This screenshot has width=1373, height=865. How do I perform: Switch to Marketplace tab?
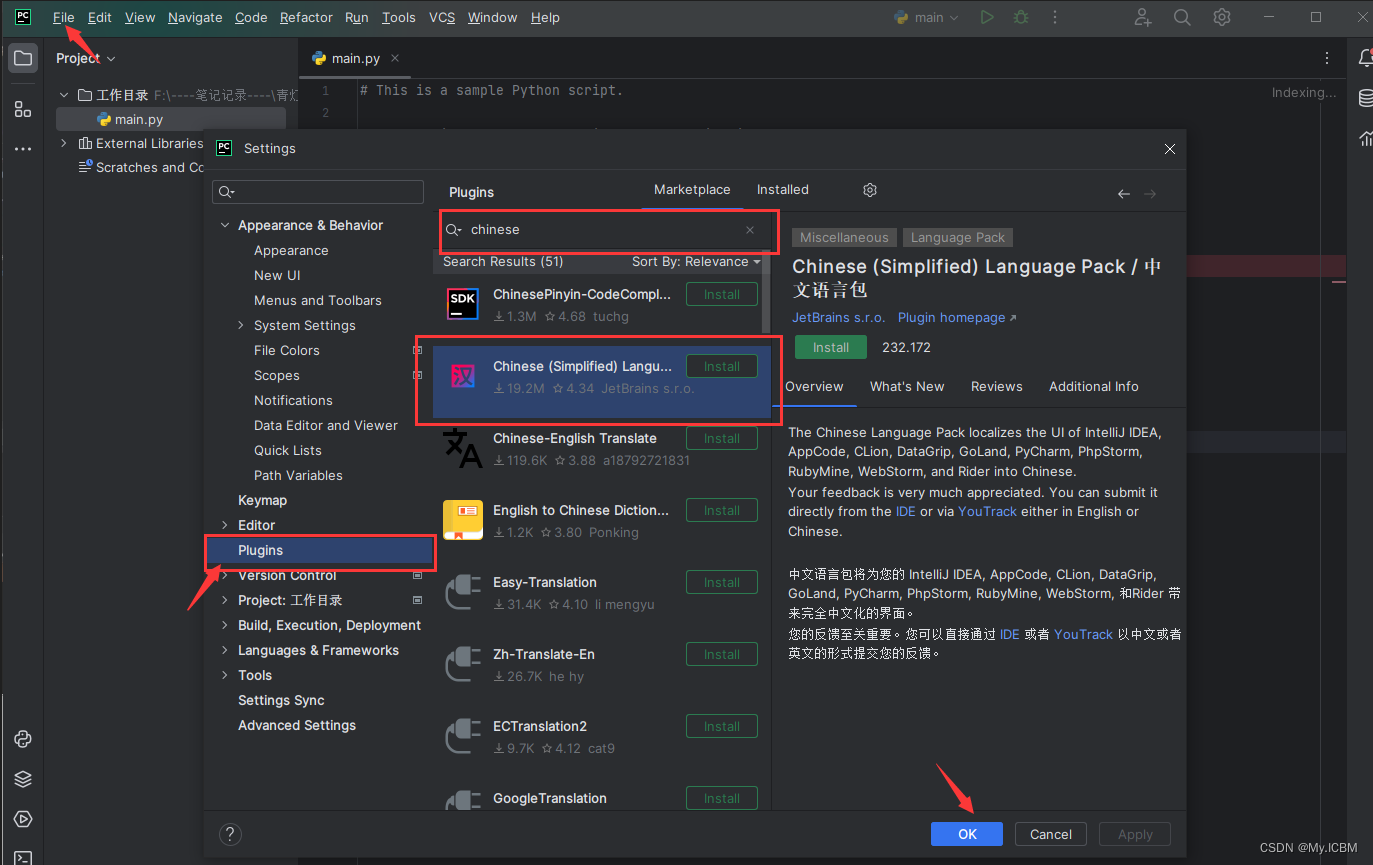click(692, 190)
